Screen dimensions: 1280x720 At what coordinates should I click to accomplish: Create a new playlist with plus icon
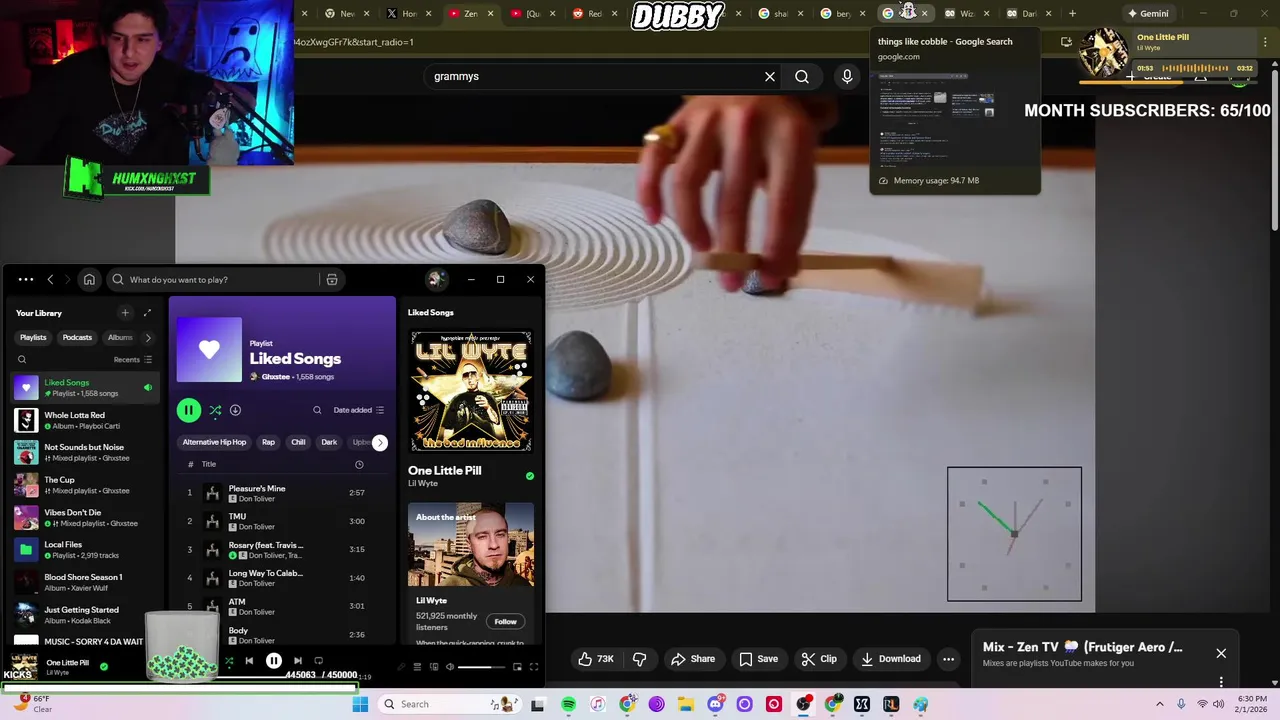[x=125, y=313]
